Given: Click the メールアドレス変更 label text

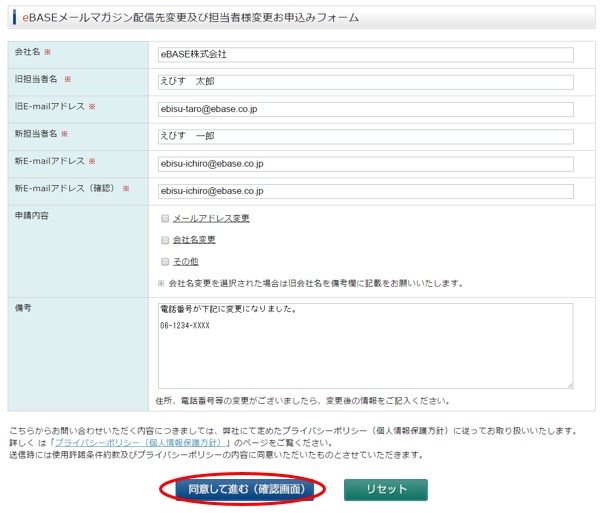Looking at the screenshot, I should pyautogui.click(x=211, y=218).
